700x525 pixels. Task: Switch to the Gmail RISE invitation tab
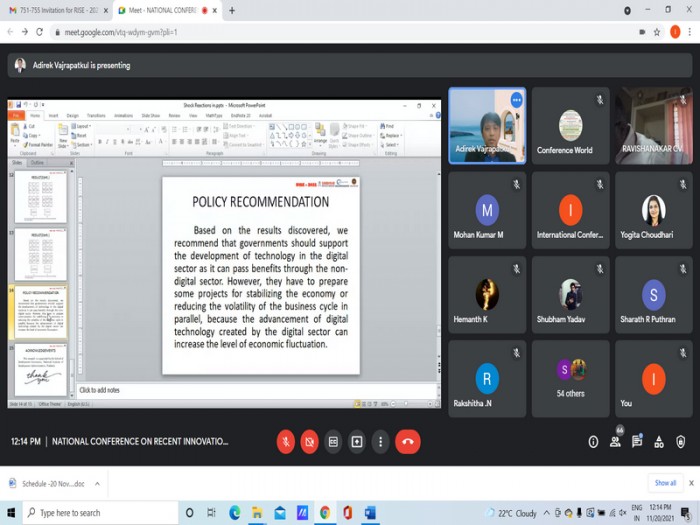coord(55,10)
